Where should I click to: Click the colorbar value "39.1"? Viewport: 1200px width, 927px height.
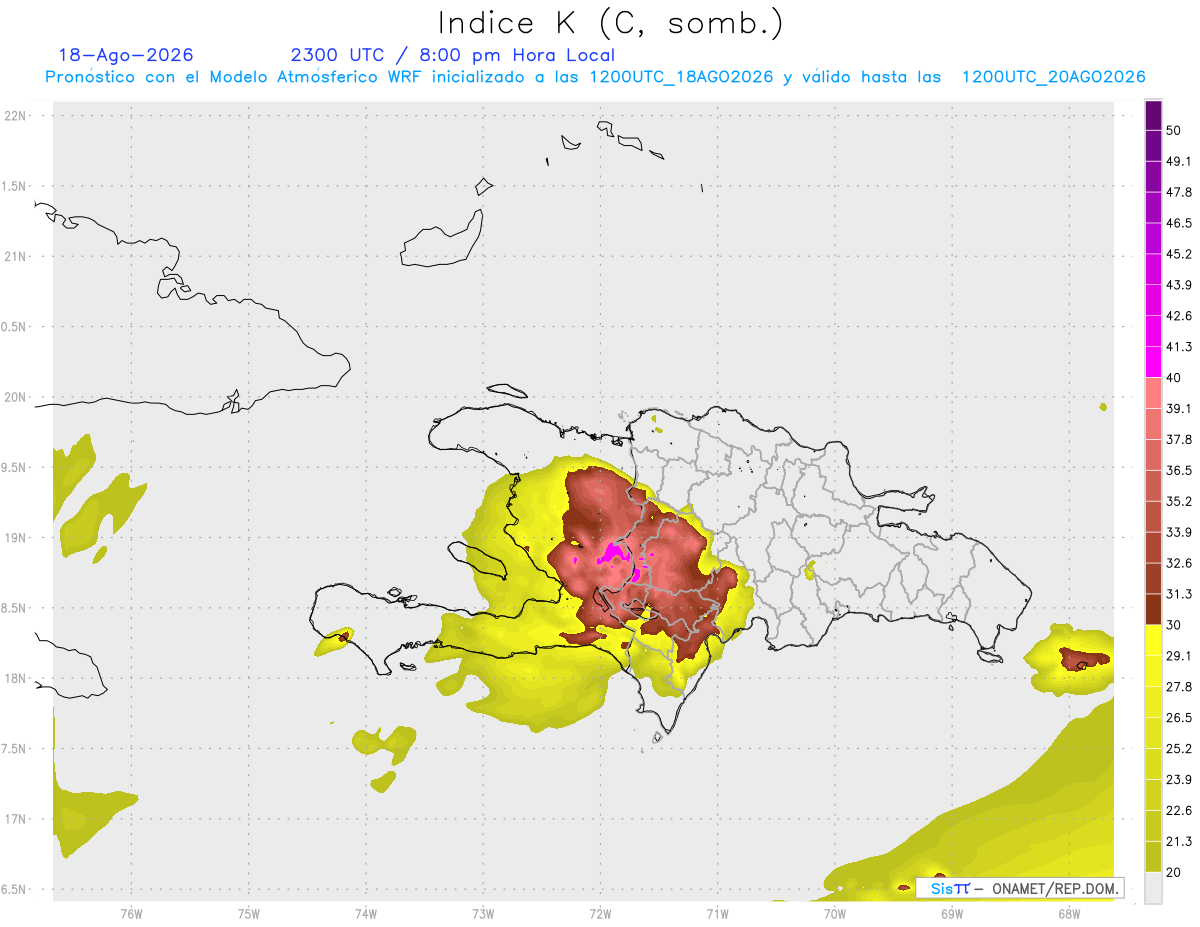pyautogui.click(x=1179, y=408)
